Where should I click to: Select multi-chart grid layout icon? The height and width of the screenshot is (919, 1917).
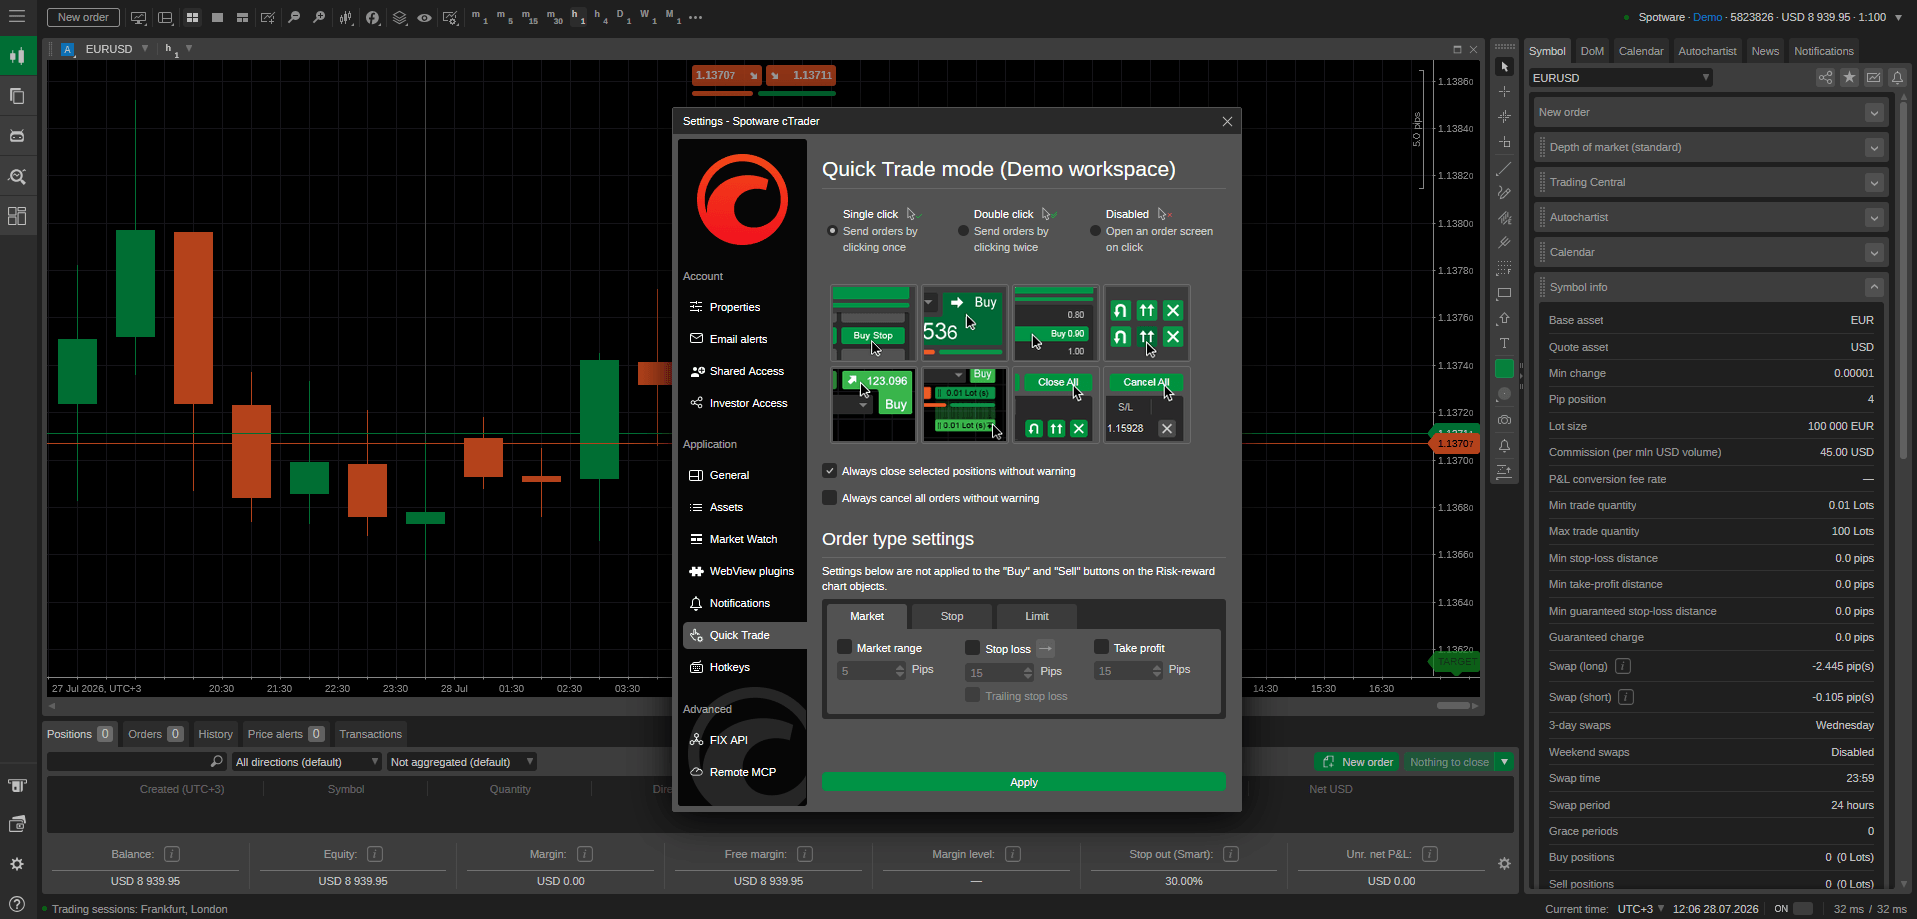[192, 17]
